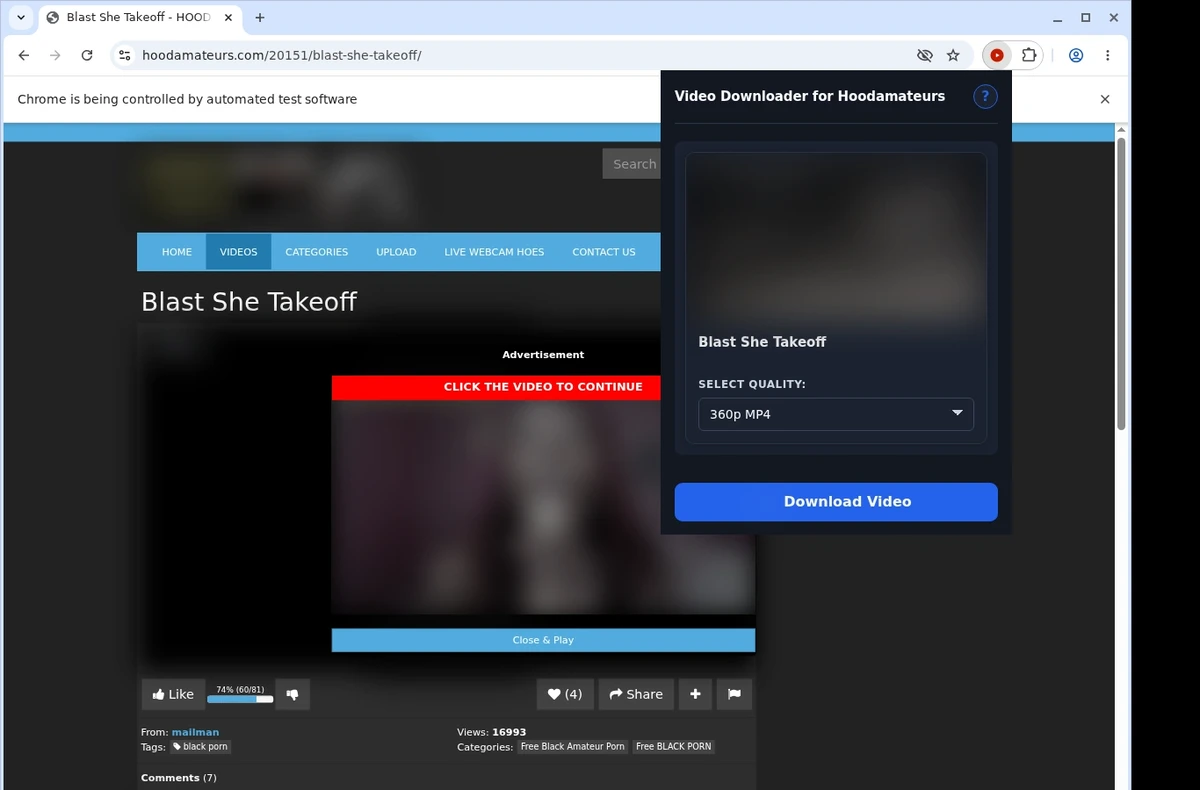1200x790 pixels.
Task: Click the SELECT QUALITY label
Action: point(752,384)
